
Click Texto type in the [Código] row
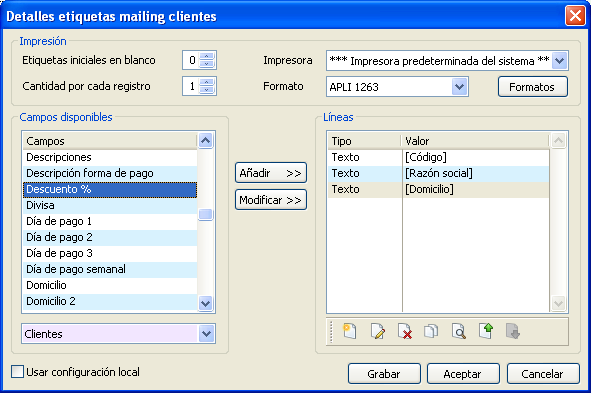[x=365, y=157]
